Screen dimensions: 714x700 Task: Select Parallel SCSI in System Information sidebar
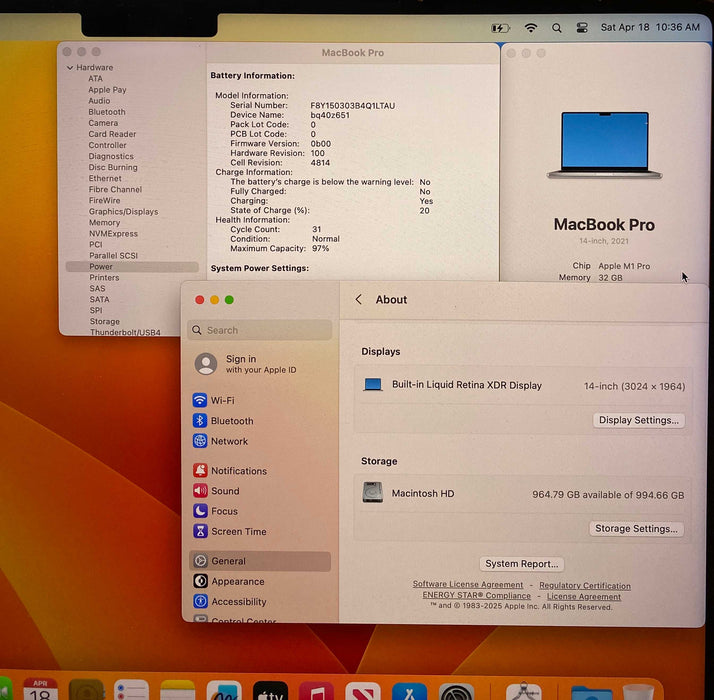pos(113,255)
